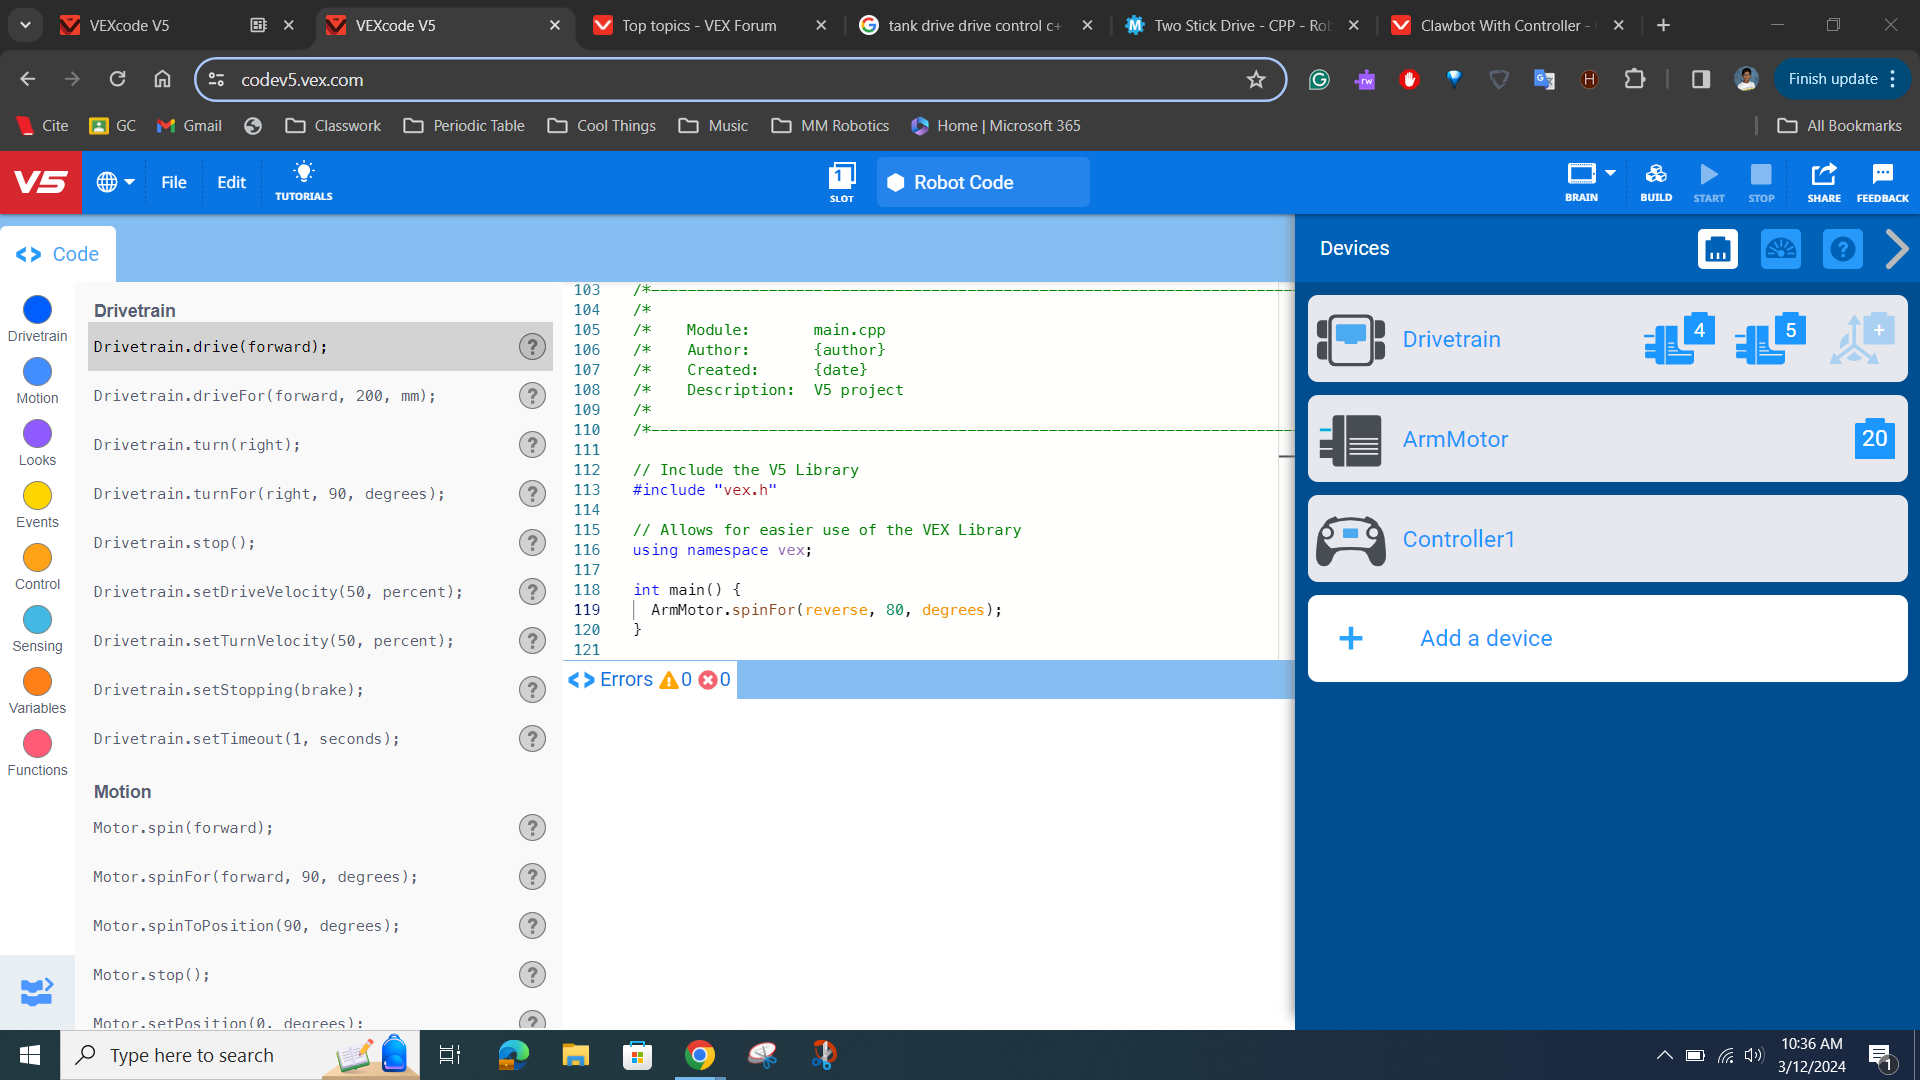Jump to Motion category circle

37,372
